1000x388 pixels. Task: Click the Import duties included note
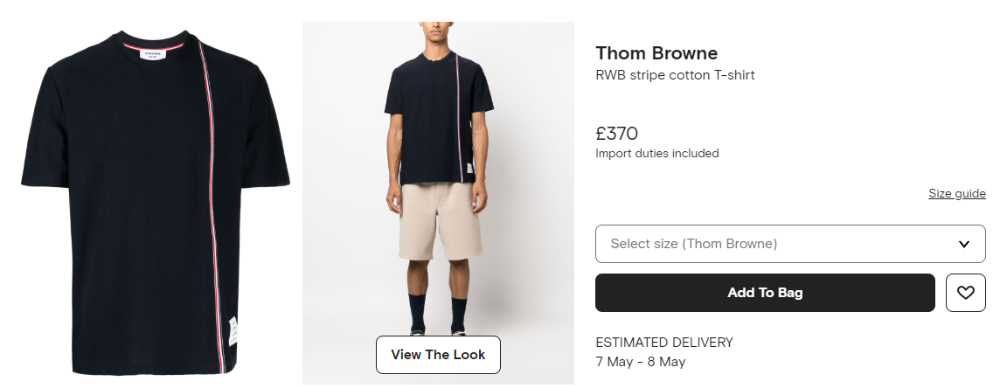[x=657, y=153]
